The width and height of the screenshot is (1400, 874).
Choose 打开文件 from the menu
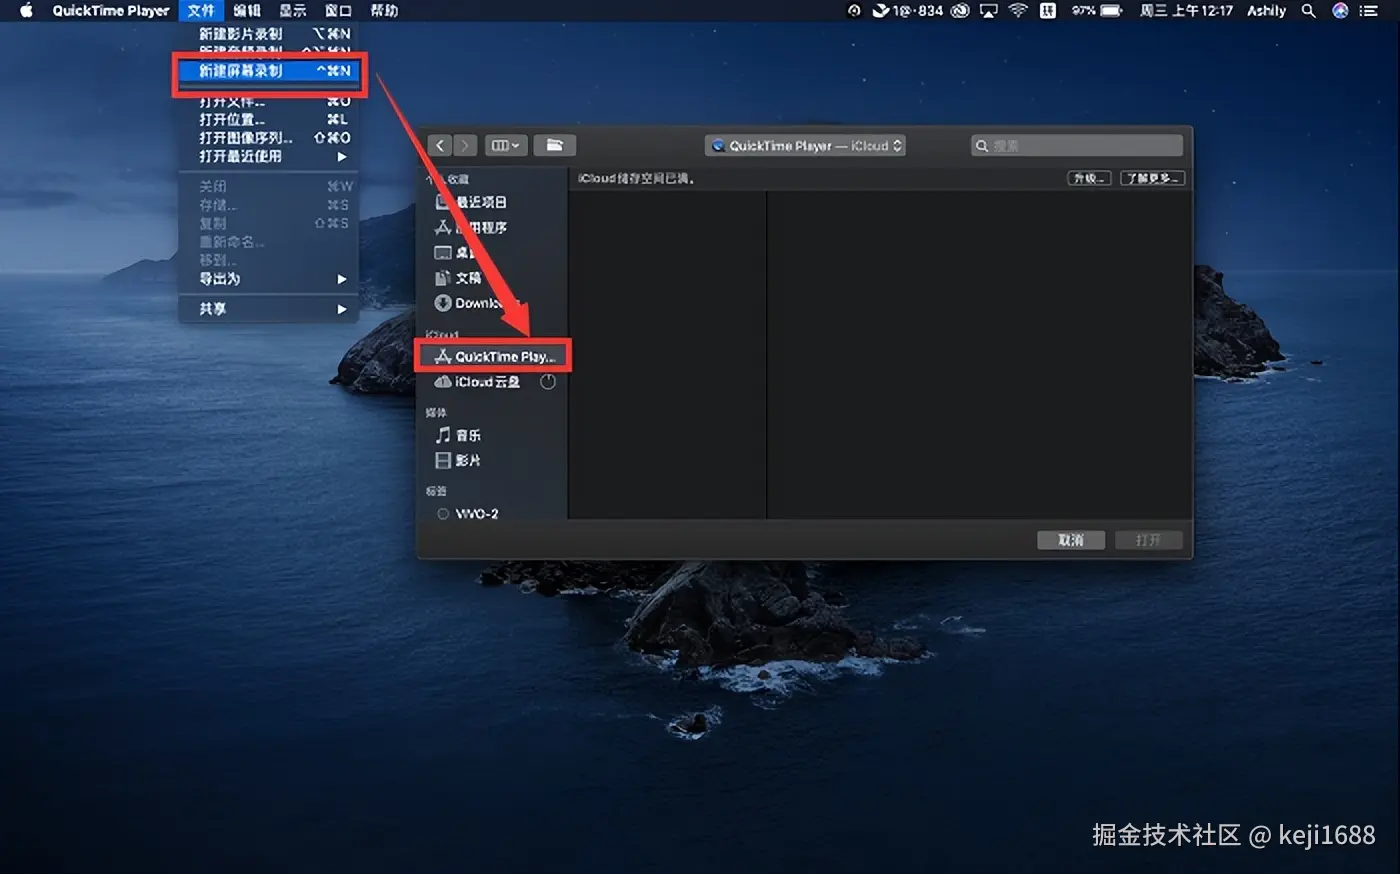click(x=269, y=101)
